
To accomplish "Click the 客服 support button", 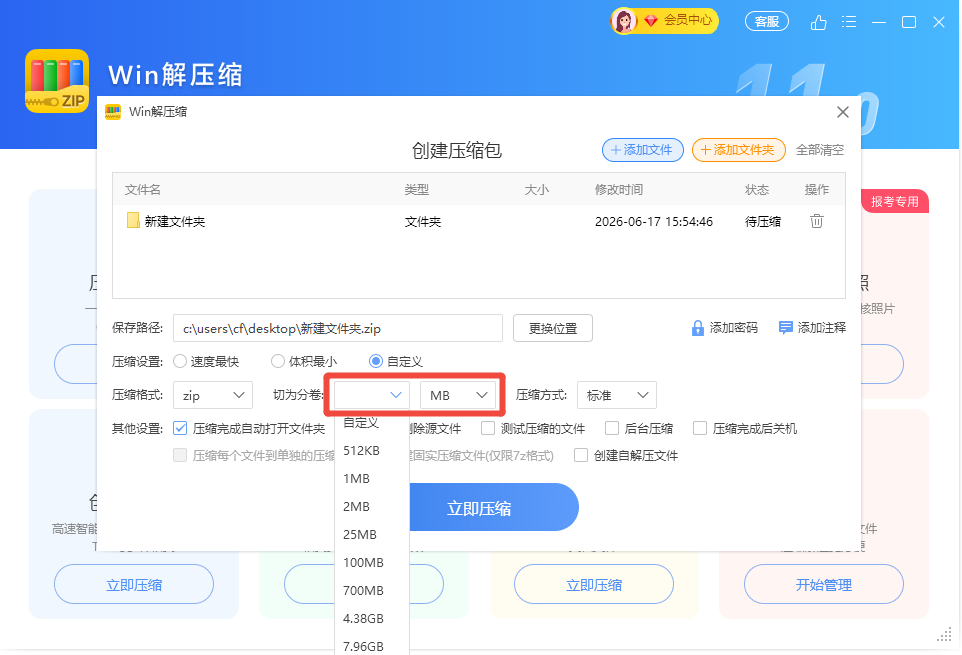I will (767, 21).
